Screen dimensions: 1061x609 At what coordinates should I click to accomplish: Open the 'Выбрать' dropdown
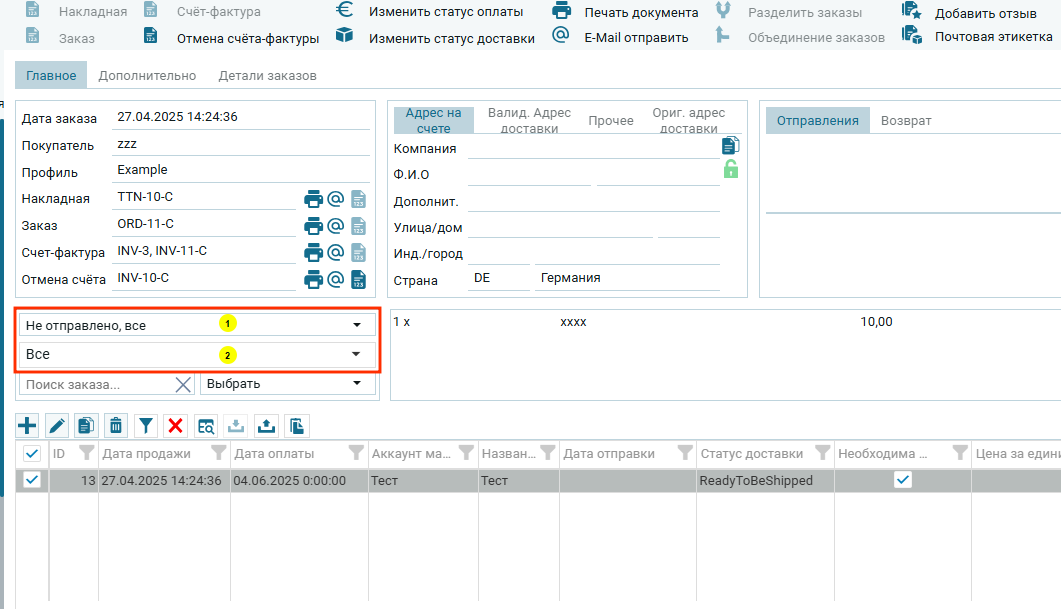pyautogui.click(x=357, y=384)
